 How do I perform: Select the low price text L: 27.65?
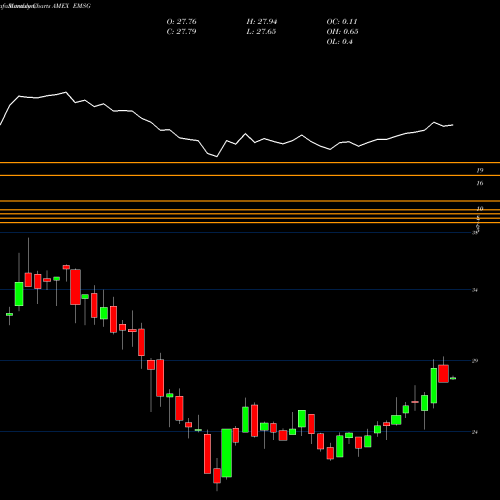coord(261,32)
